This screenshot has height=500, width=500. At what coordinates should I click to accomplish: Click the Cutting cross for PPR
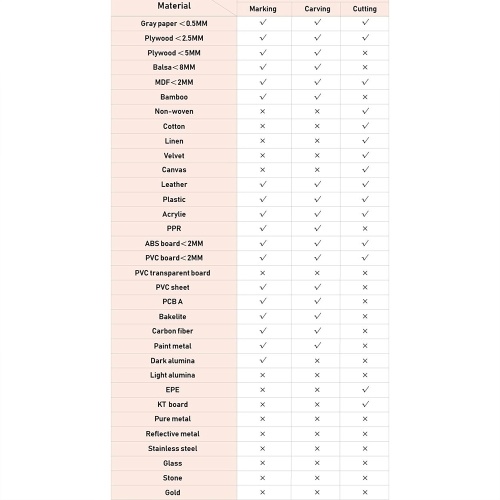[x=365, y=229]
